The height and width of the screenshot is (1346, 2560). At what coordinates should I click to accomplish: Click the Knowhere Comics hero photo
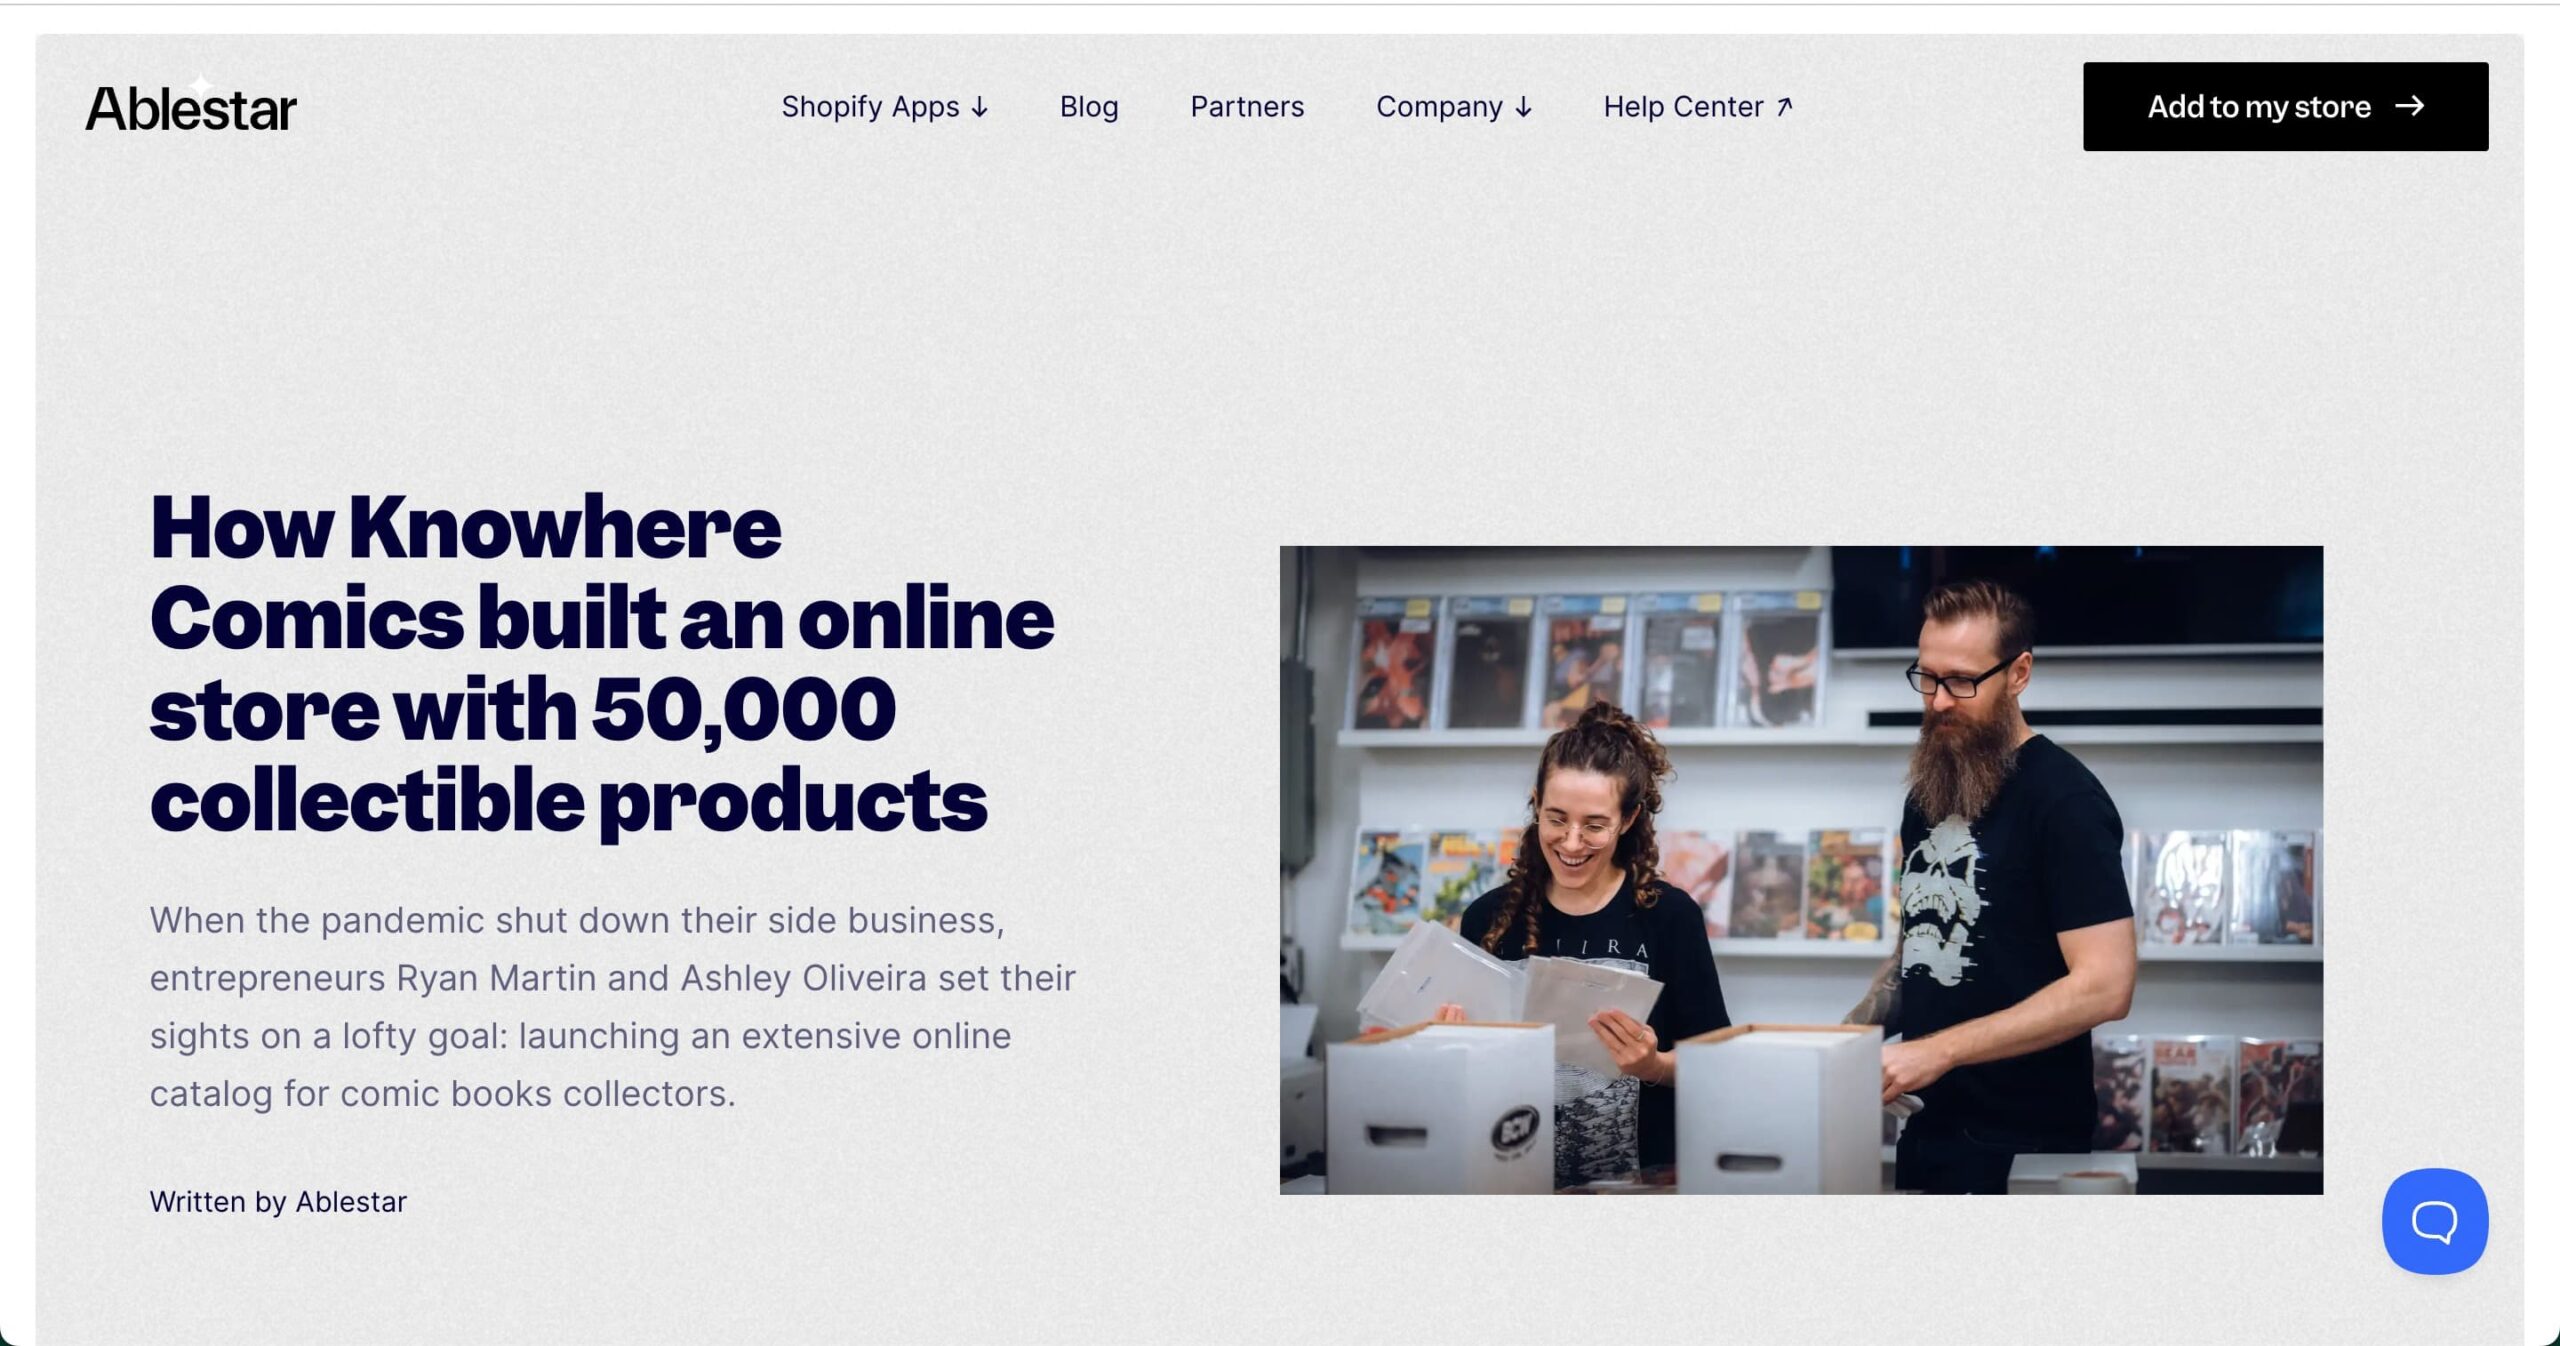[1801, 870]
